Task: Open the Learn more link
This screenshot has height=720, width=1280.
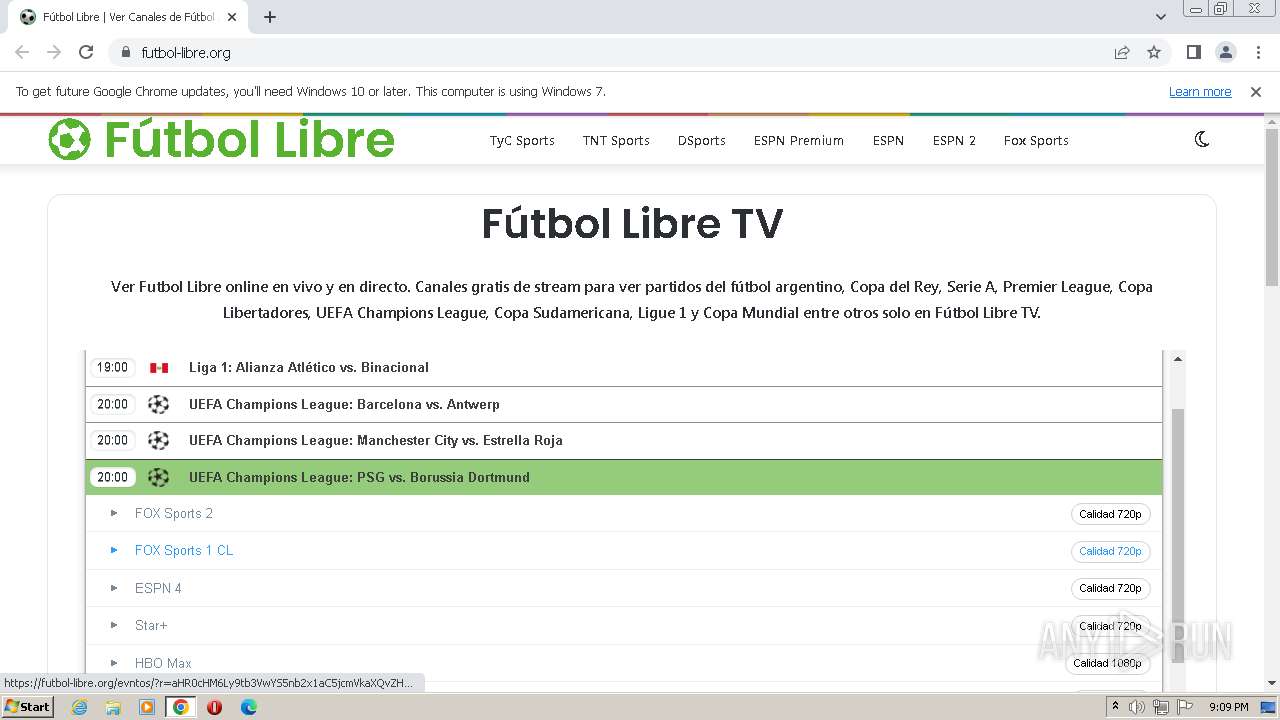Action: (x=1200, y=91)
